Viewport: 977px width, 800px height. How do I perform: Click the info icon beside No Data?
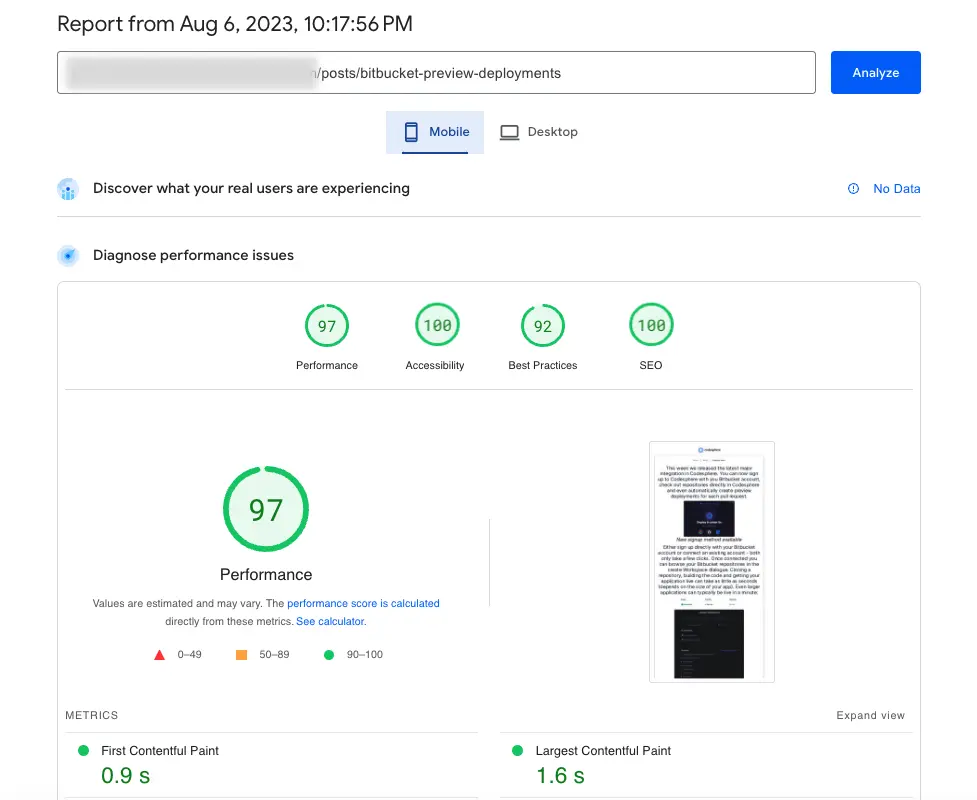(x=853, y=188)
